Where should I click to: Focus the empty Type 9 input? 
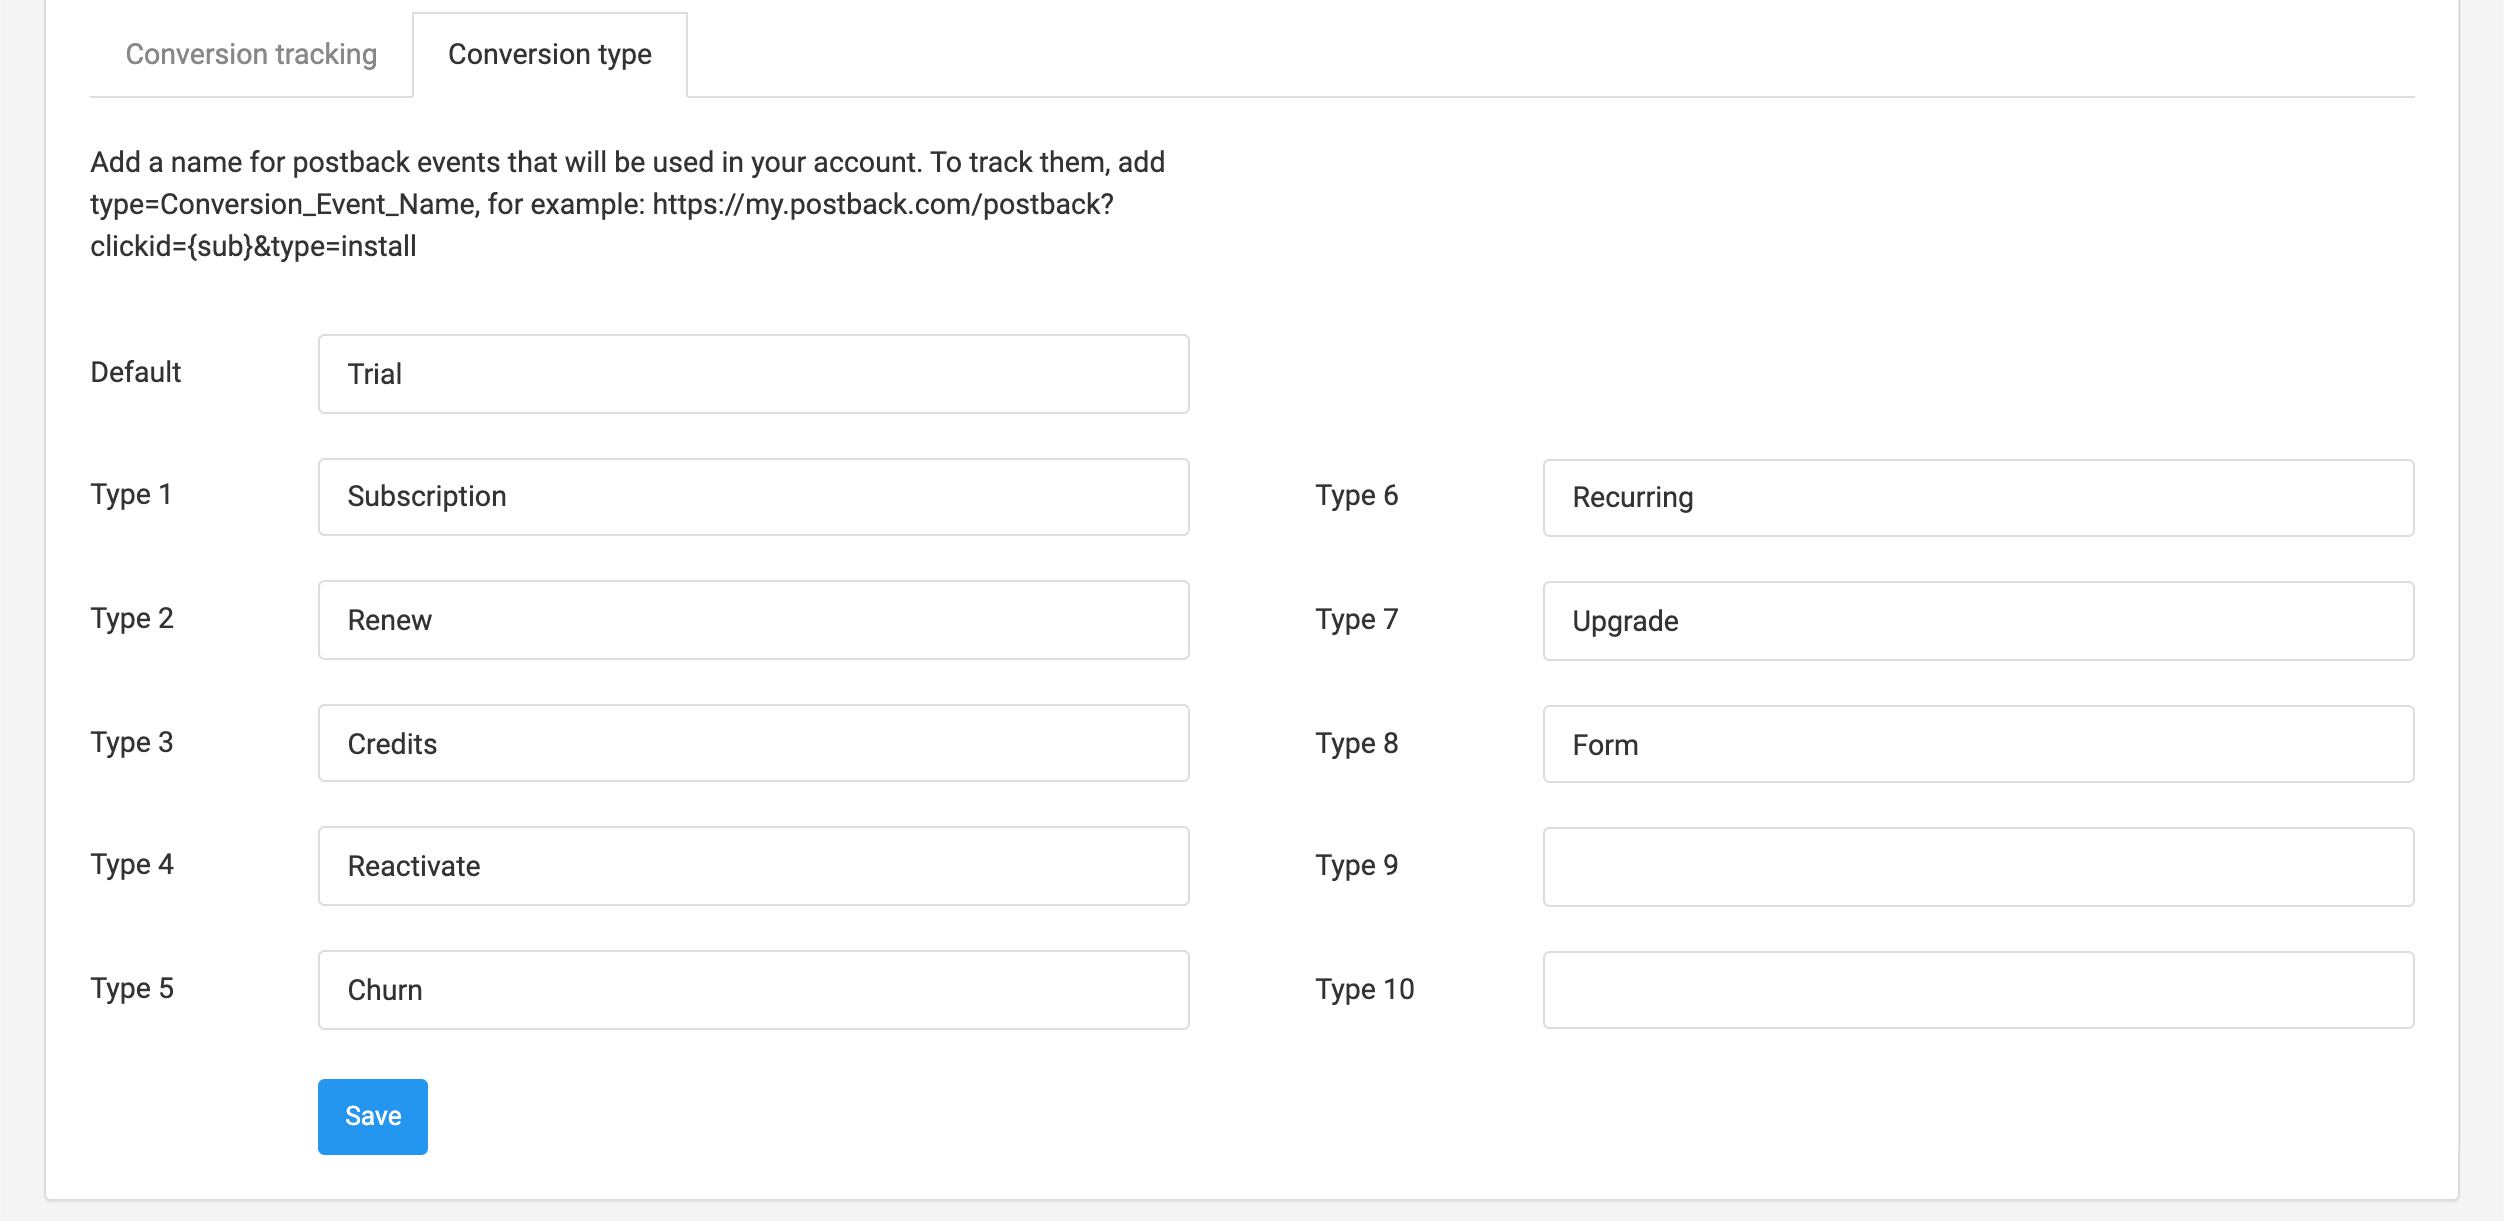tap(1978, 867)
